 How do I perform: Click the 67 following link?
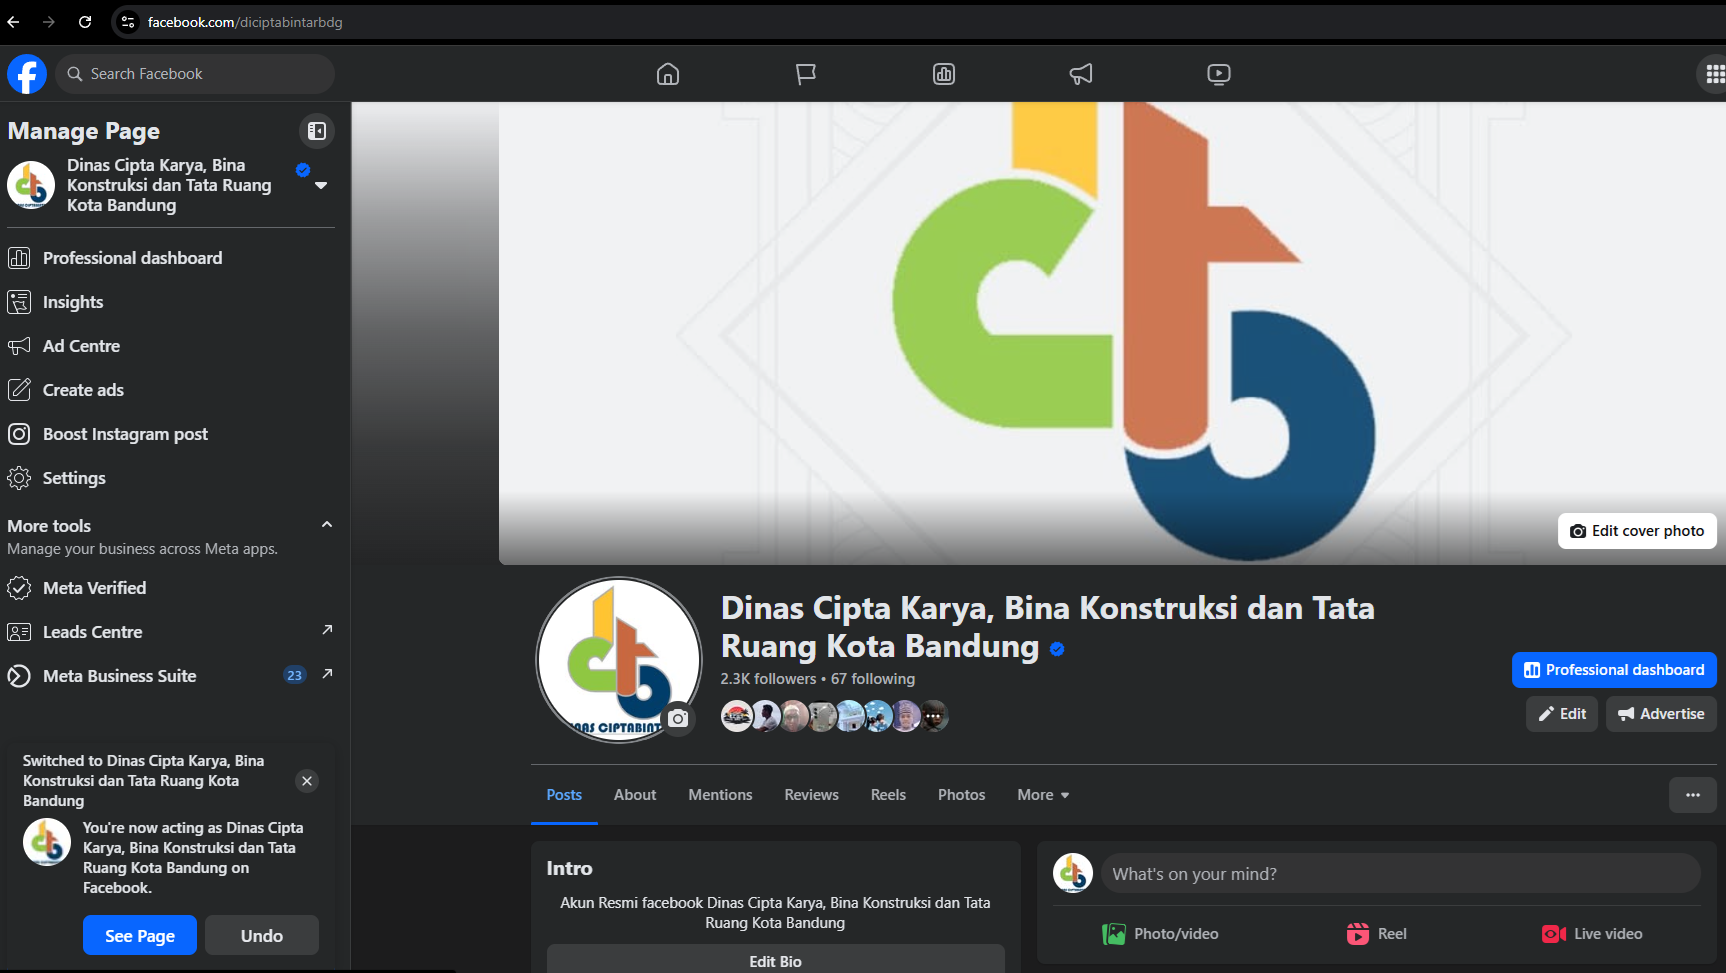tap(873, 678)
